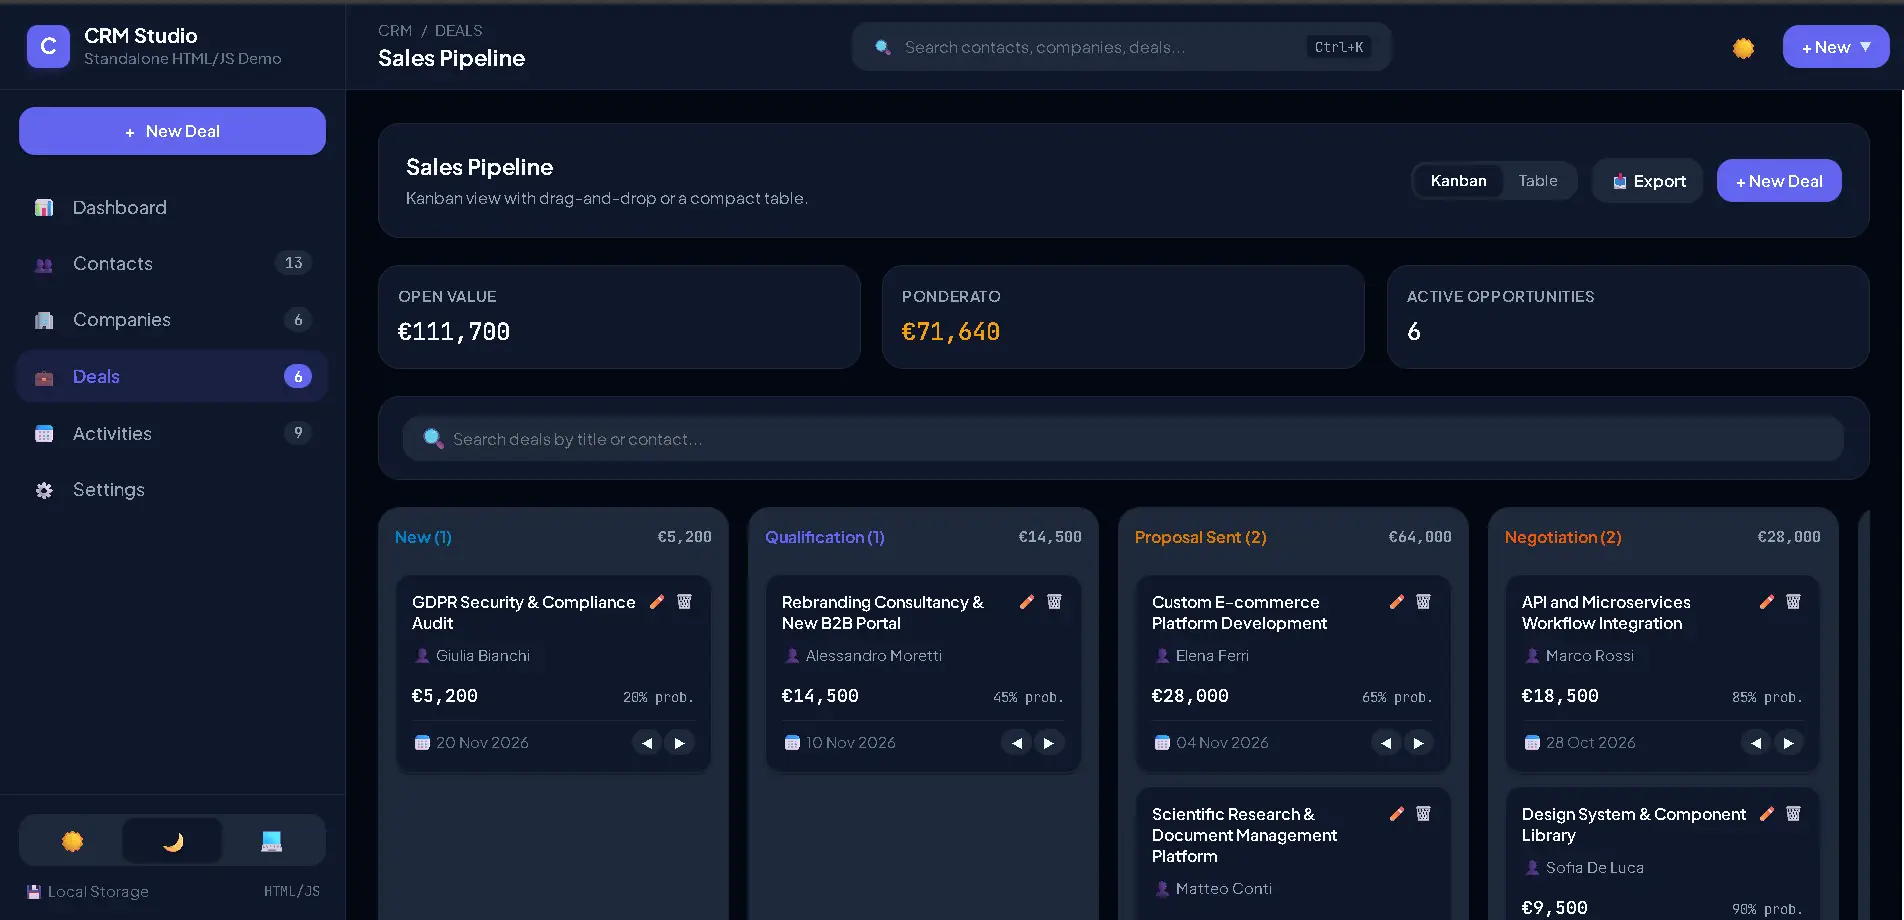This screenshot has height=920, width=1904.
Task: Delete the Design System & Component Library deal
Action: (1793, 814)
